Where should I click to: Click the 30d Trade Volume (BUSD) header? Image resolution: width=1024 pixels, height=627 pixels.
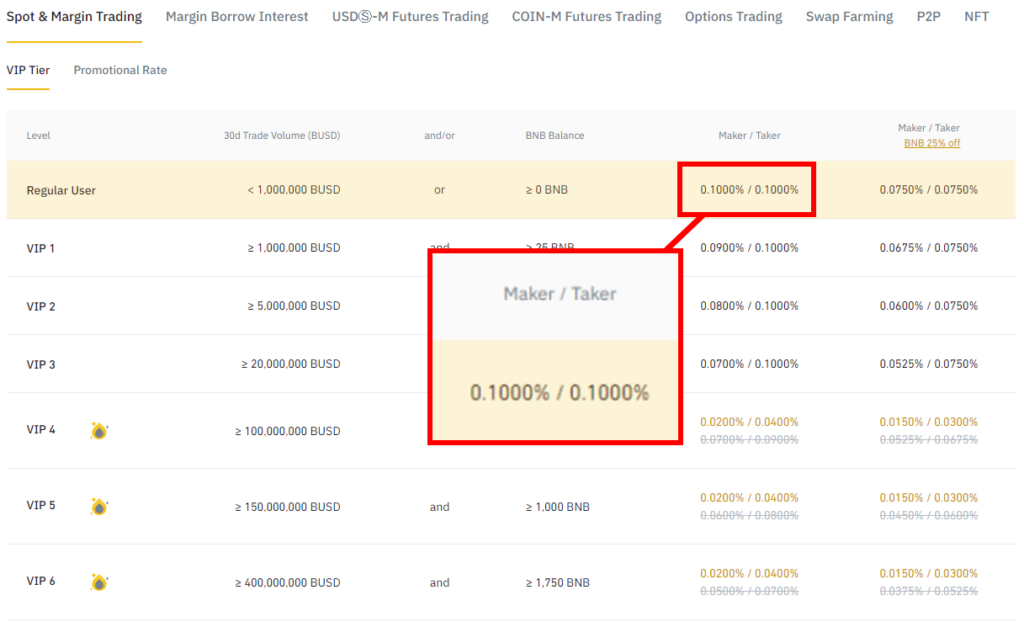[281, 135]
